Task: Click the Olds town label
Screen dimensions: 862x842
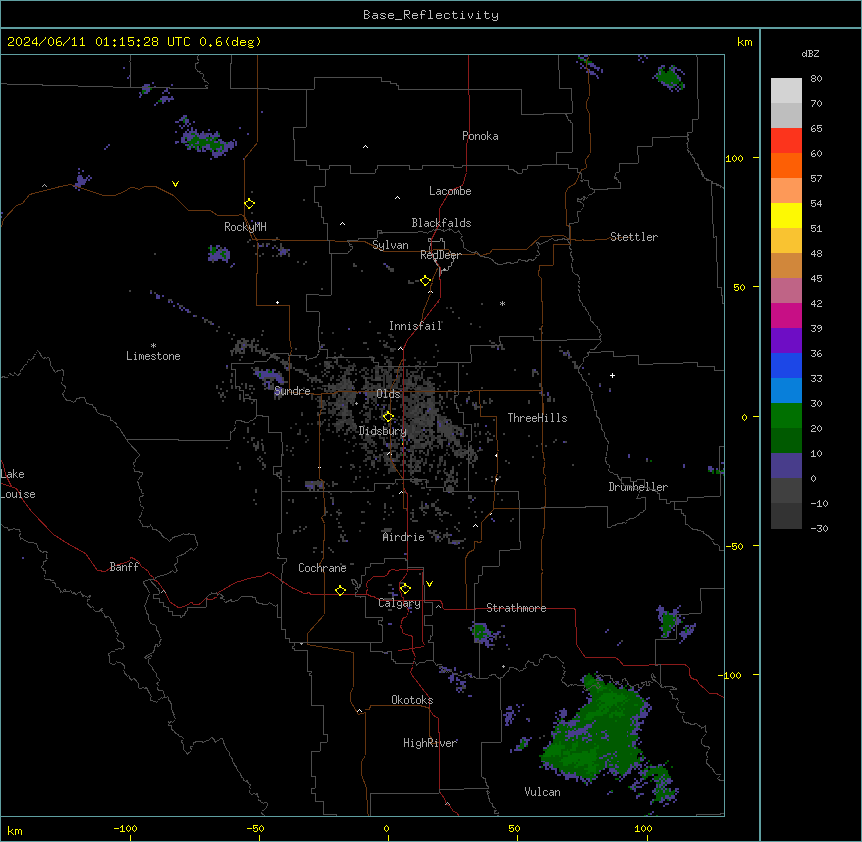Action: (x=388, y=394)
